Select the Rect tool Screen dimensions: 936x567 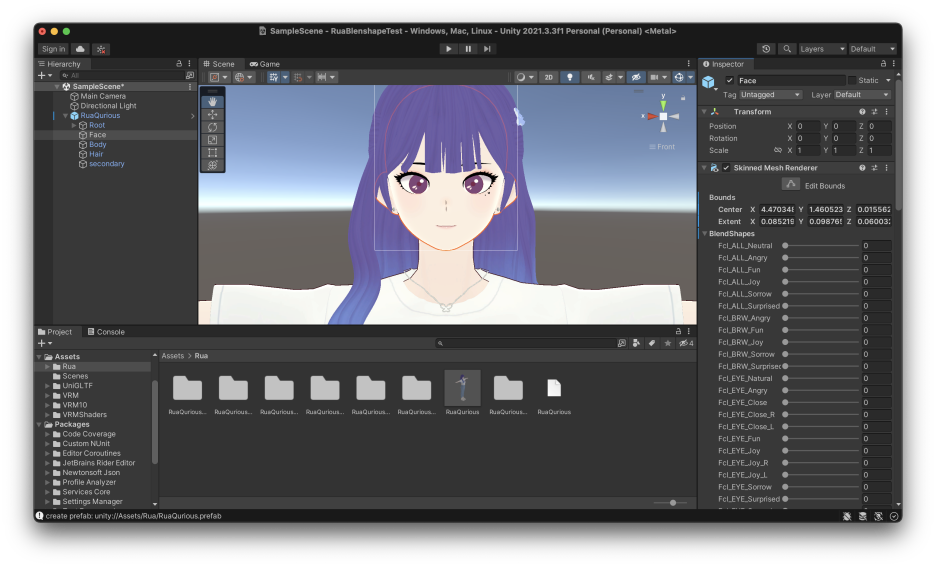pyautogui.click(x=212, y=152)
